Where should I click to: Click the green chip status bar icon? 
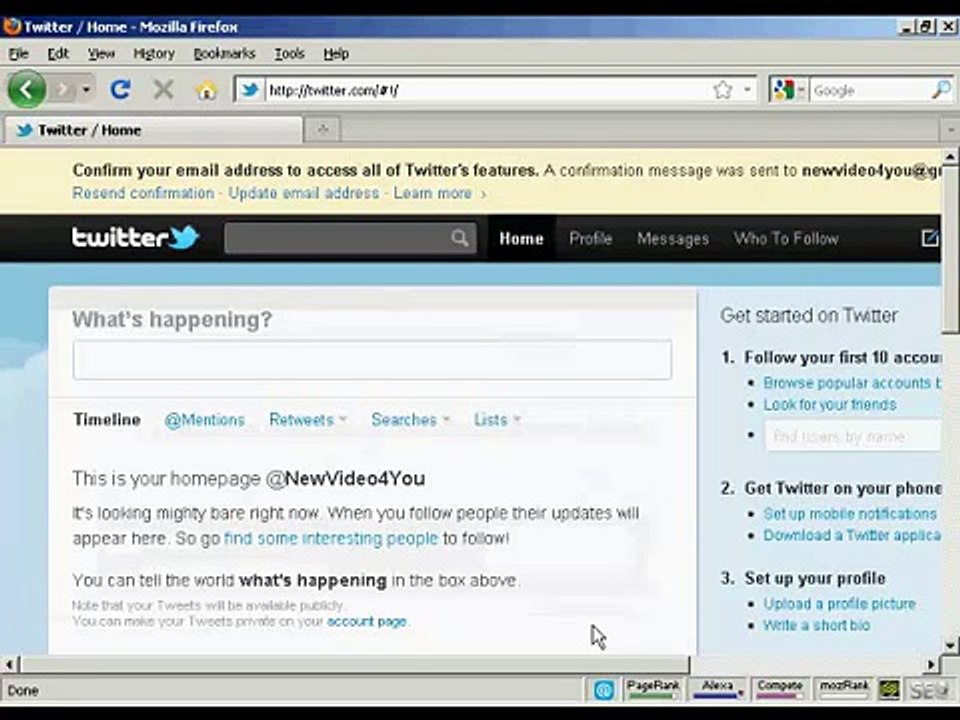tap(889, 690)
